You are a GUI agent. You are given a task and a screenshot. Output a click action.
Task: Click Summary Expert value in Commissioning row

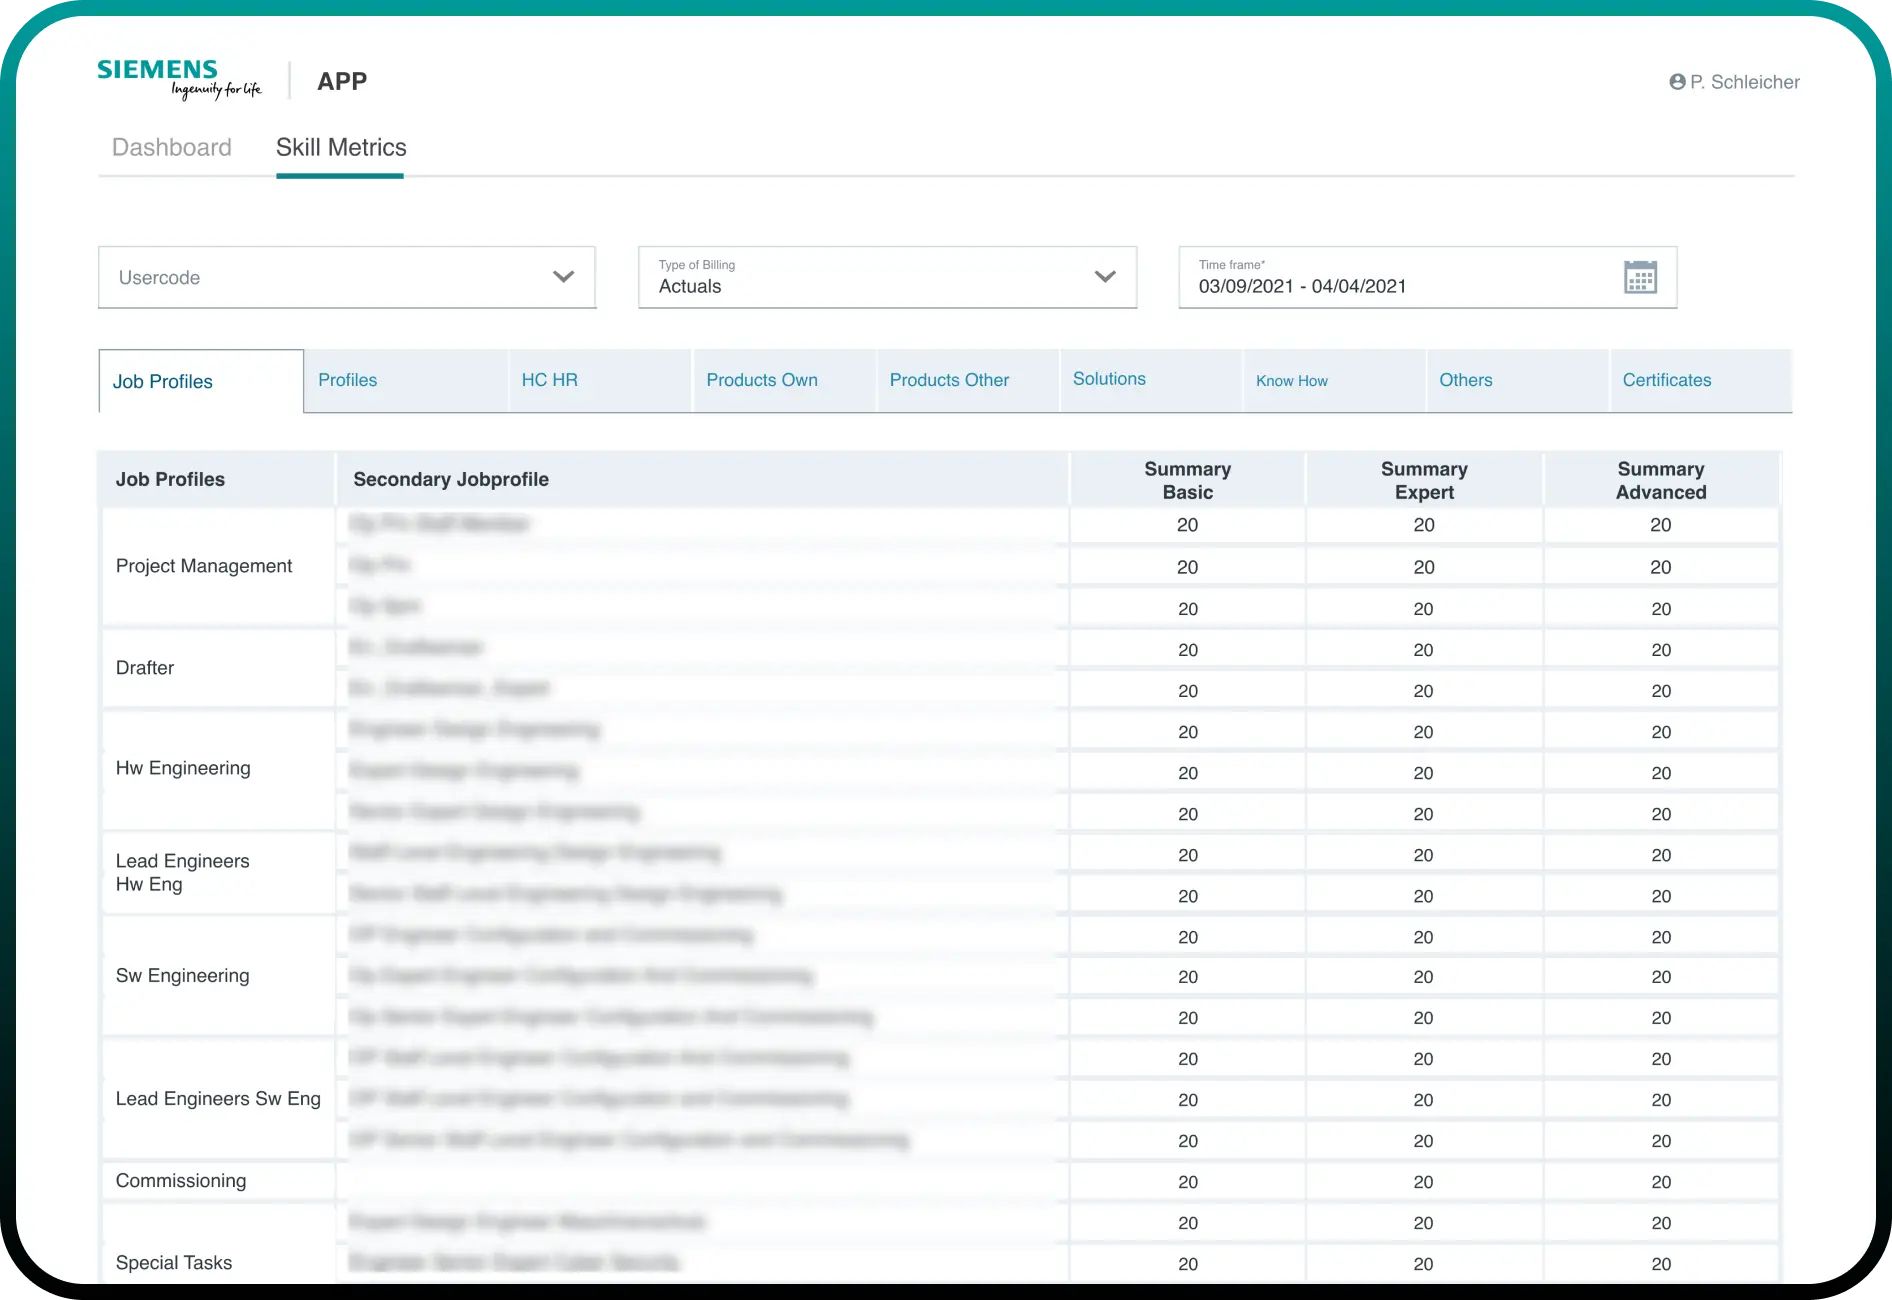pos(1423,1182)
